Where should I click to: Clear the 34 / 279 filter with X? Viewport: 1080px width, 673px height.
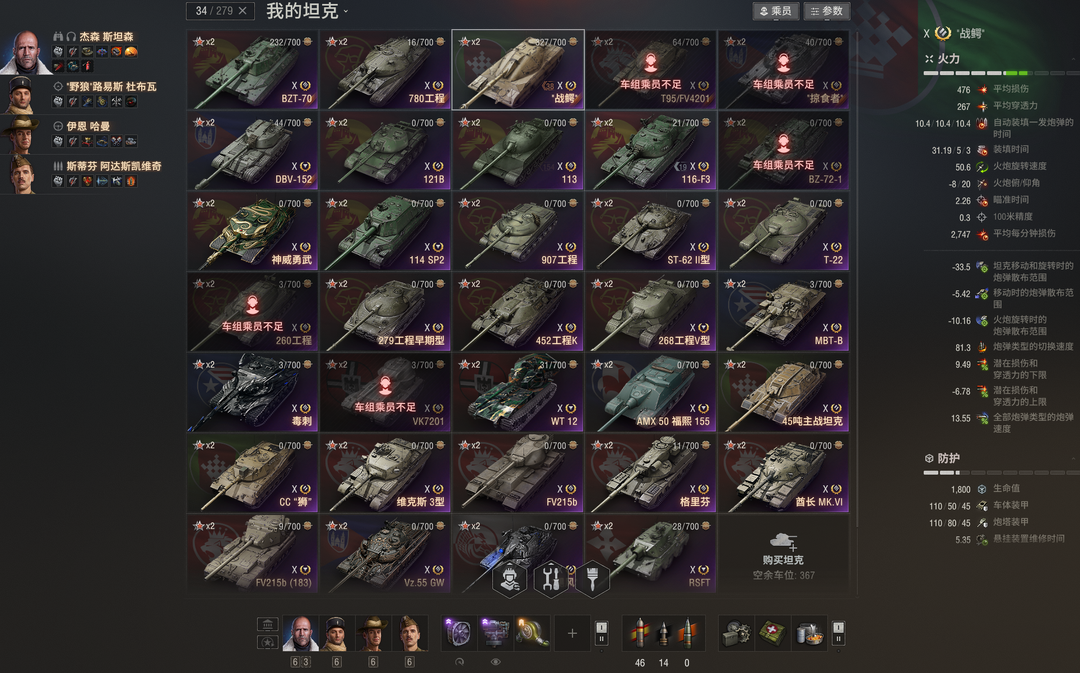(242, 11)
